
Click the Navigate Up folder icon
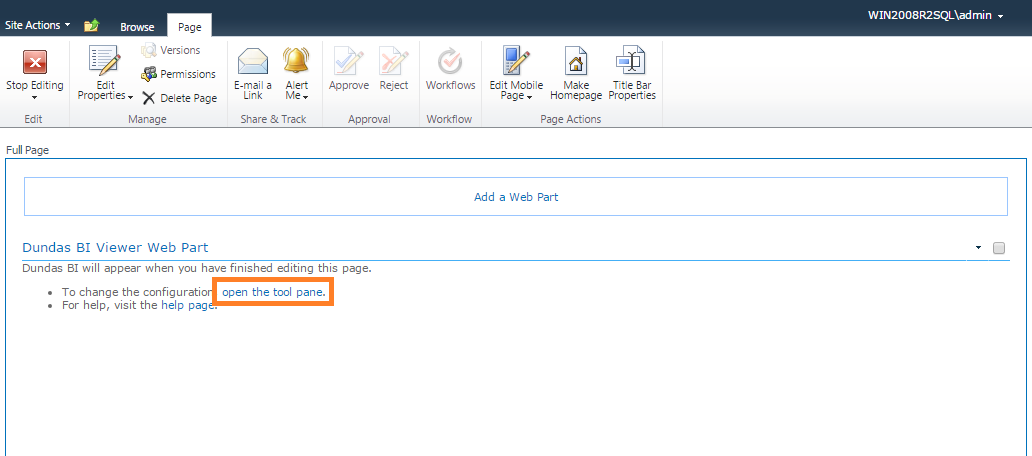91,26
